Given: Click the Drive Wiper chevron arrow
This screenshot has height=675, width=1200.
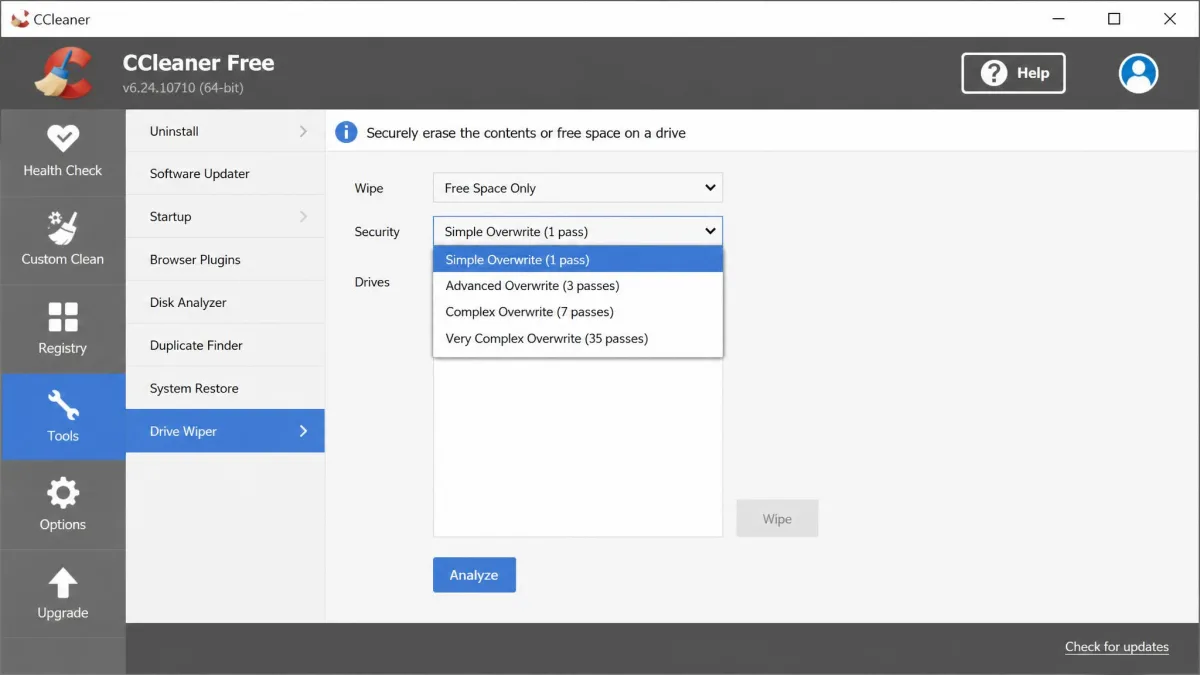Looking at the screenshot, I should coord(304,431).
